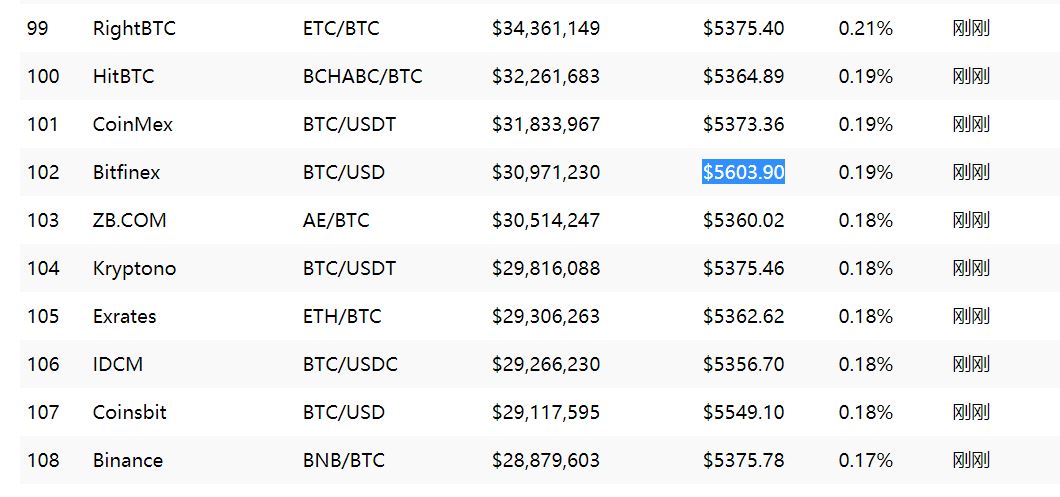
Task: Open the BCHABC/BTC trading pair
Action: pyautogui.click(x=362, y=76)
